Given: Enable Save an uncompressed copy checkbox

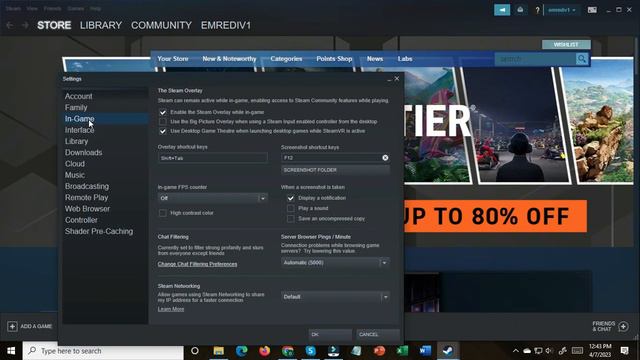Looking at the screenshot, I should pyautogui.click(x=291, y=219).
